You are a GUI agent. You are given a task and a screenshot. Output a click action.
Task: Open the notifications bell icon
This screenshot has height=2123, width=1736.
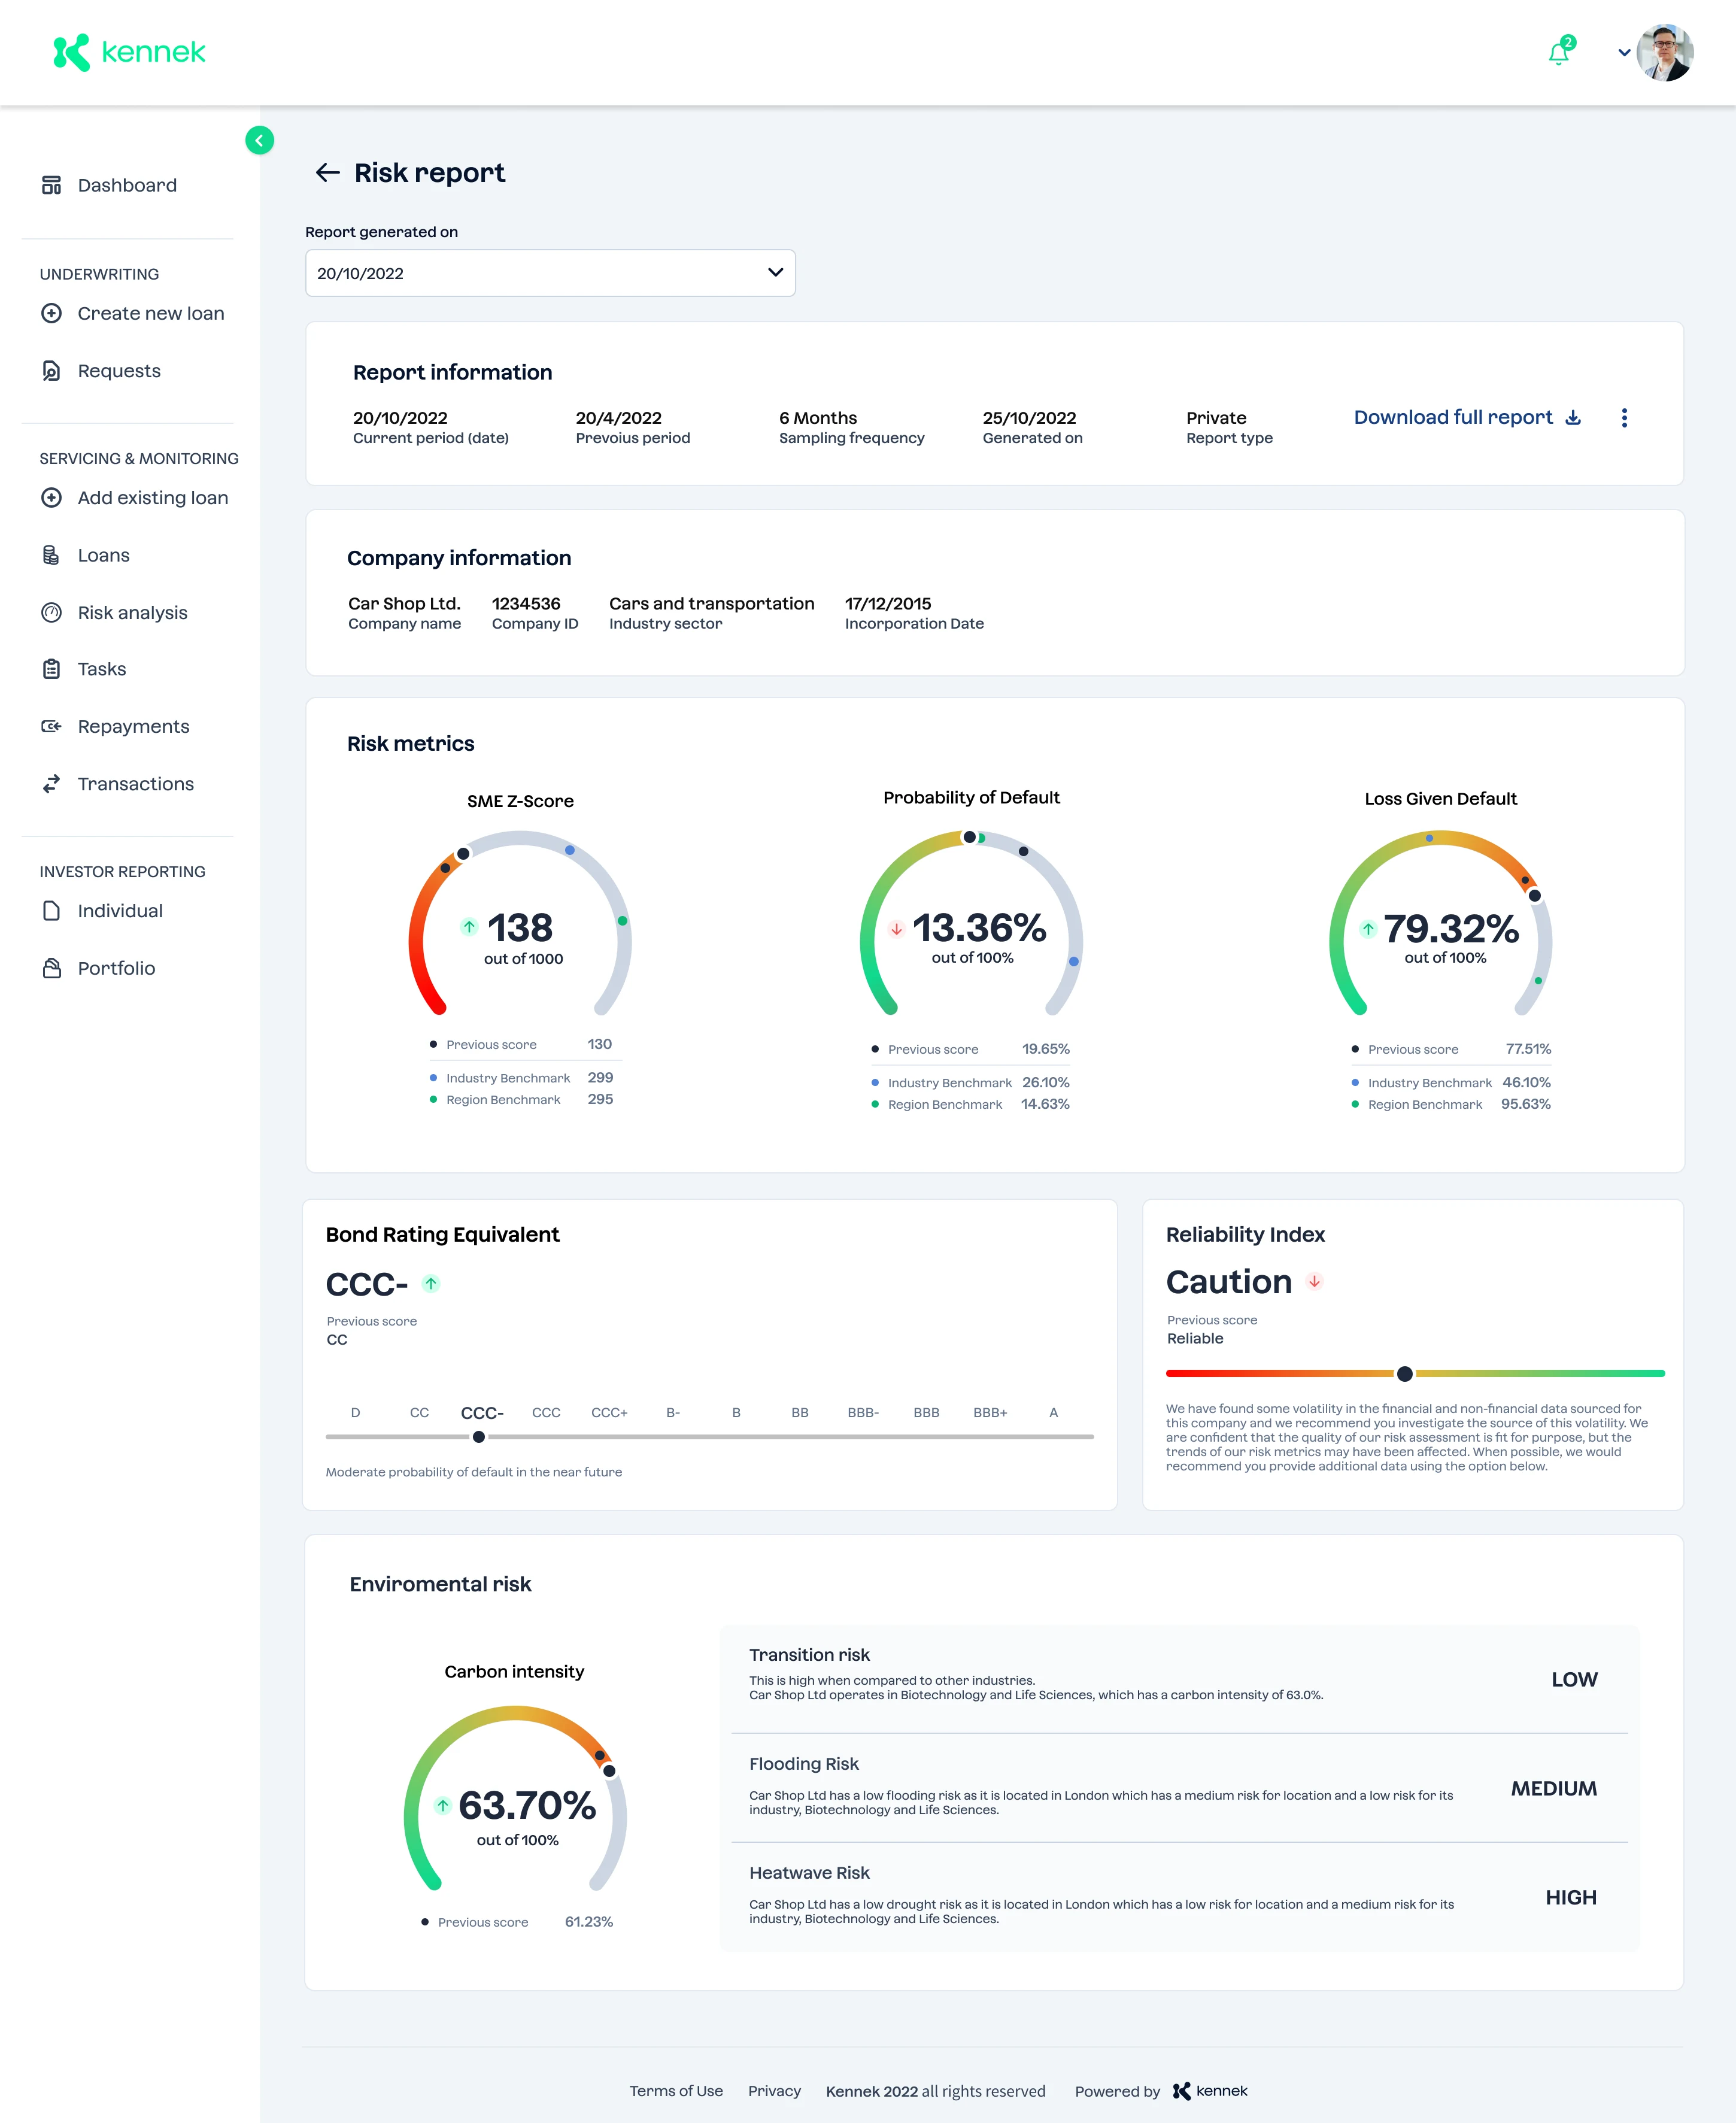point(1559,52)
